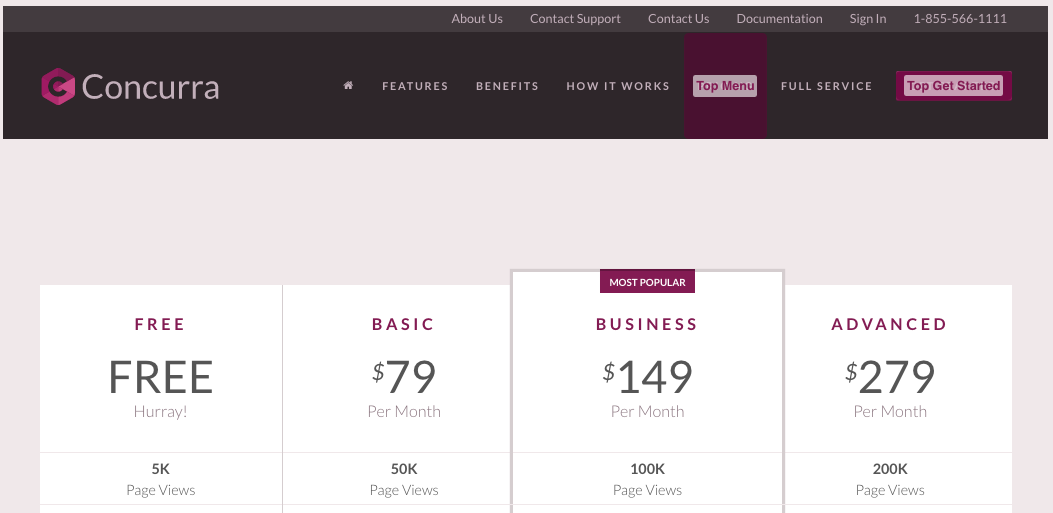Click the Contact Us link

pyautogui.click(x=678, y=19)
